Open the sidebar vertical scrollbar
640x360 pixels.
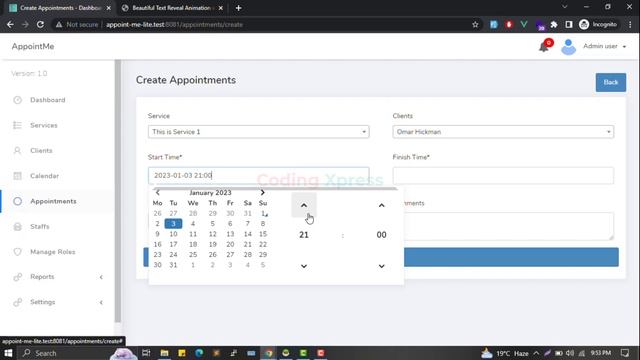pos(118,191)
